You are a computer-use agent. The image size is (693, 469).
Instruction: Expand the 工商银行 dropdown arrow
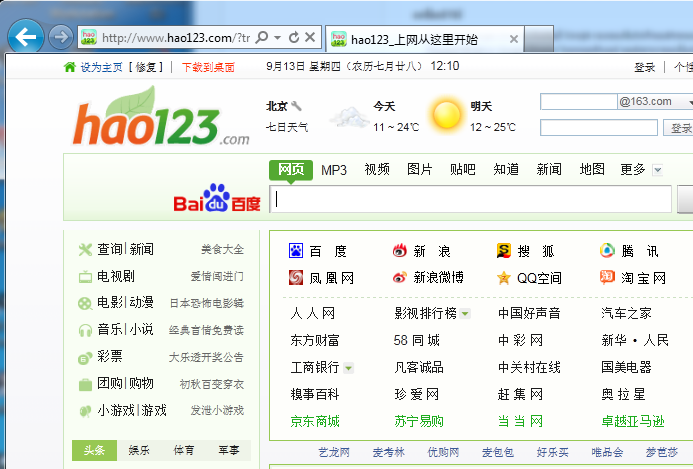pos(348,368)
